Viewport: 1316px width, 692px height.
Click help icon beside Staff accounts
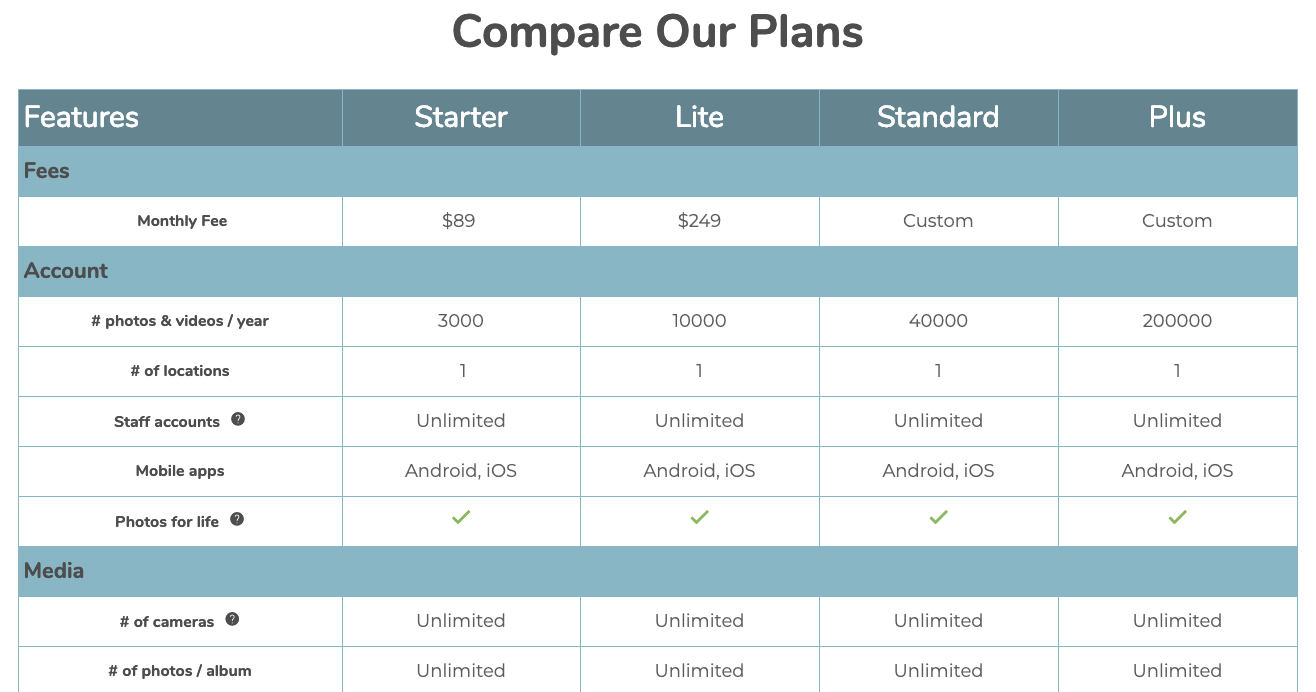click(238, 419)
